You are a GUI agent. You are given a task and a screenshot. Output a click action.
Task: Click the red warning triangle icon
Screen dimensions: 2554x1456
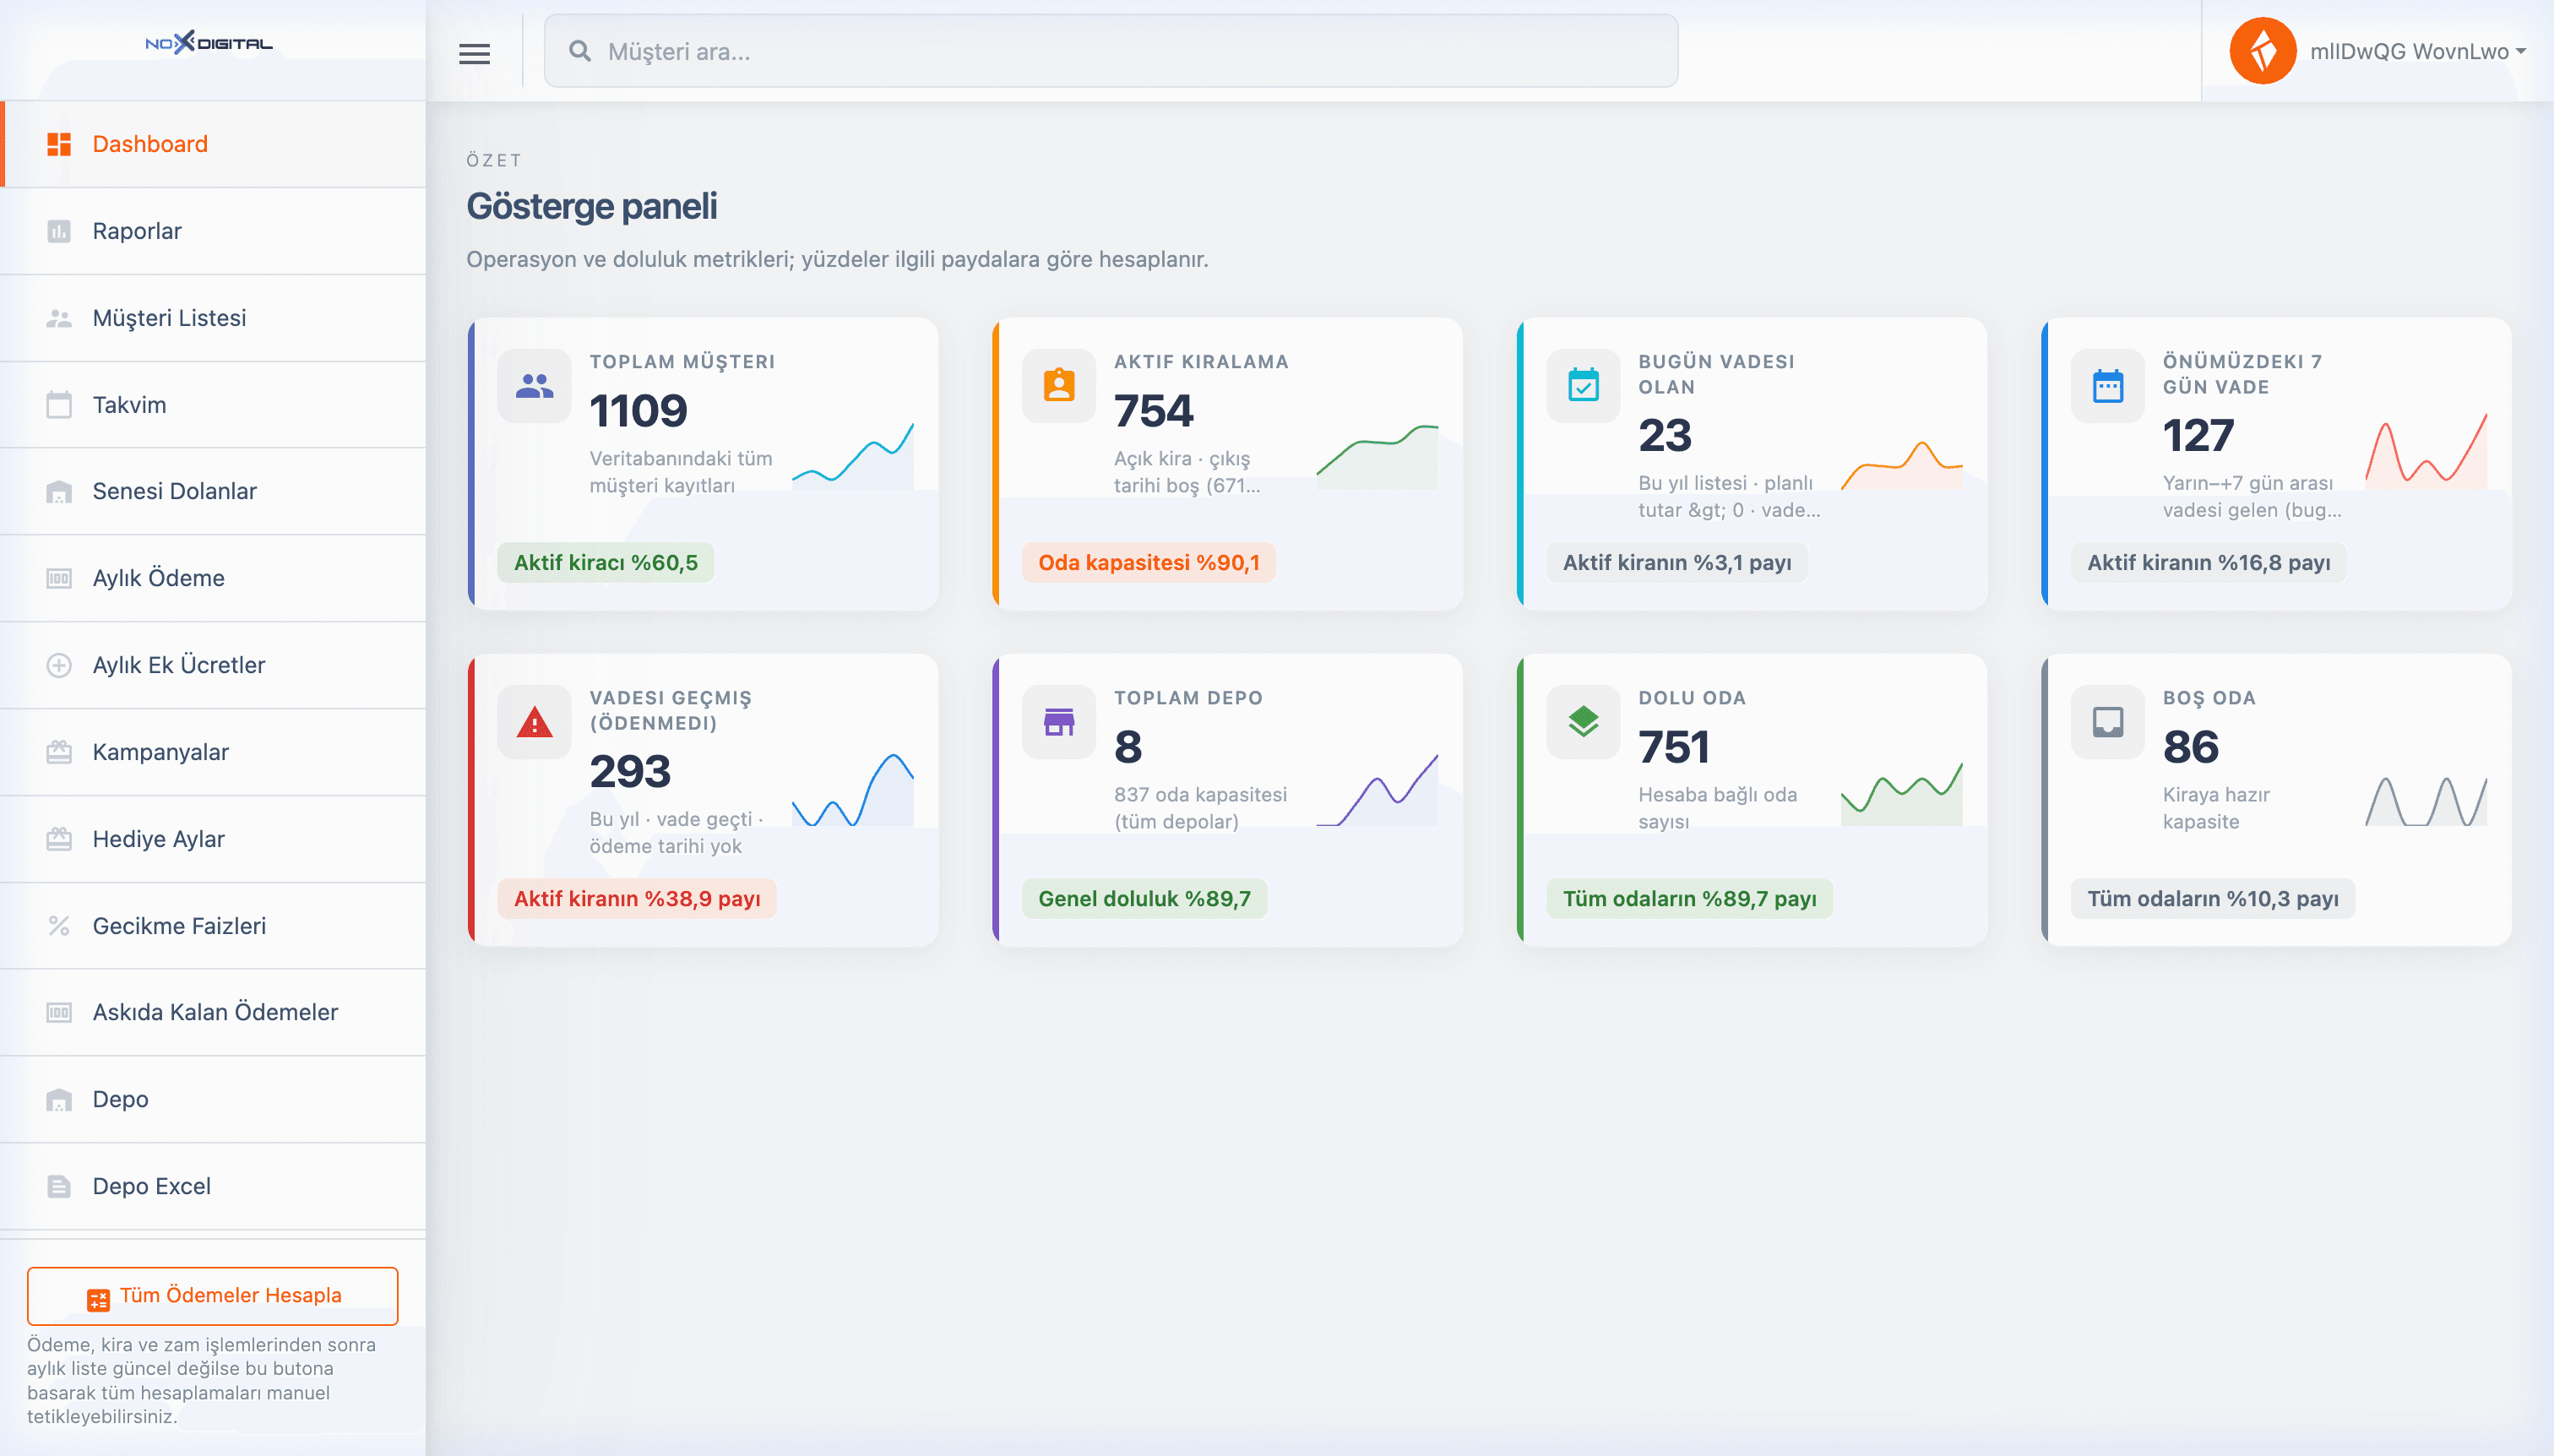pos(534,721)
